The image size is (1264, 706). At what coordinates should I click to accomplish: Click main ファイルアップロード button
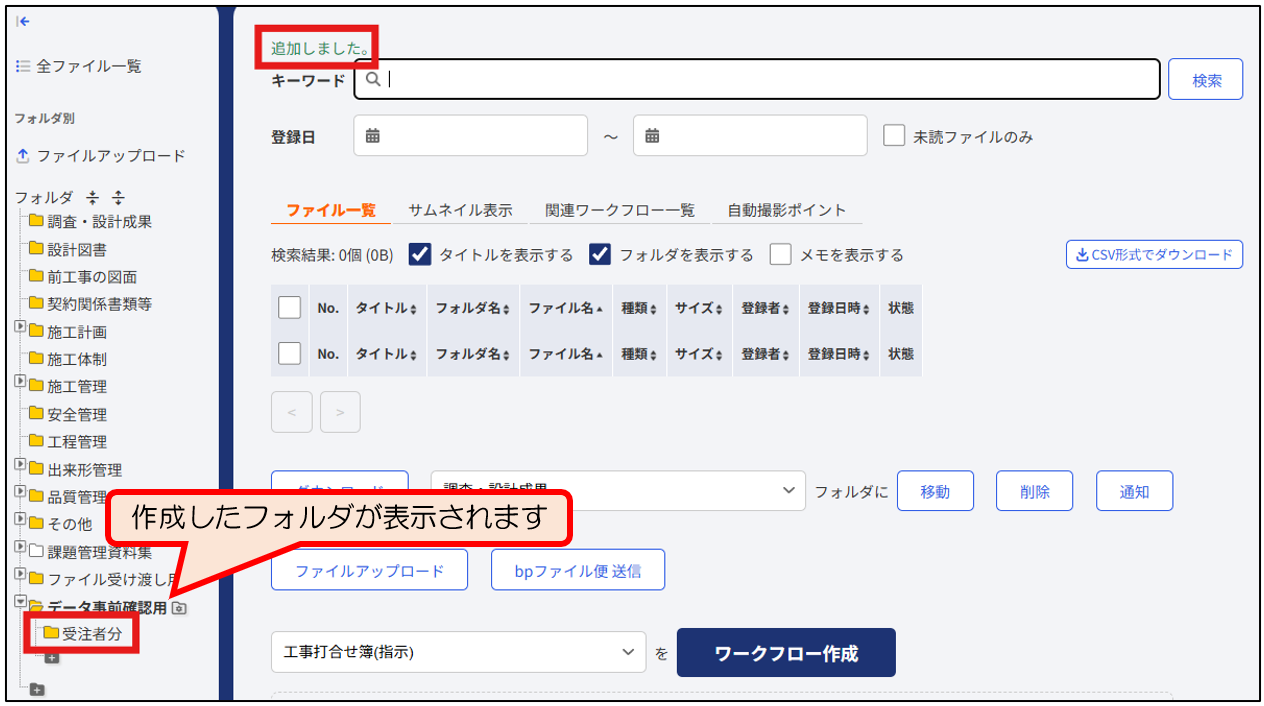click(369, 571)
